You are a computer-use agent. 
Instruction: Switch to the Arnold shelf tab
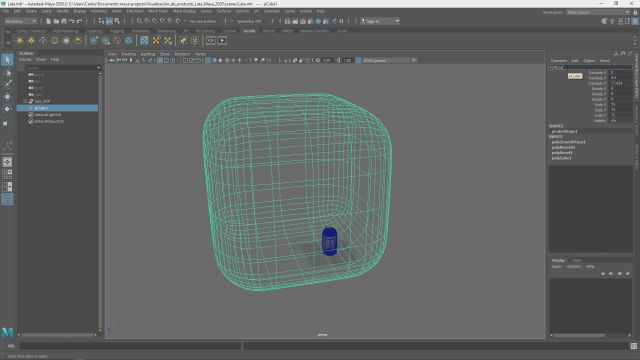pyautogui.click(x=249, y=31)
